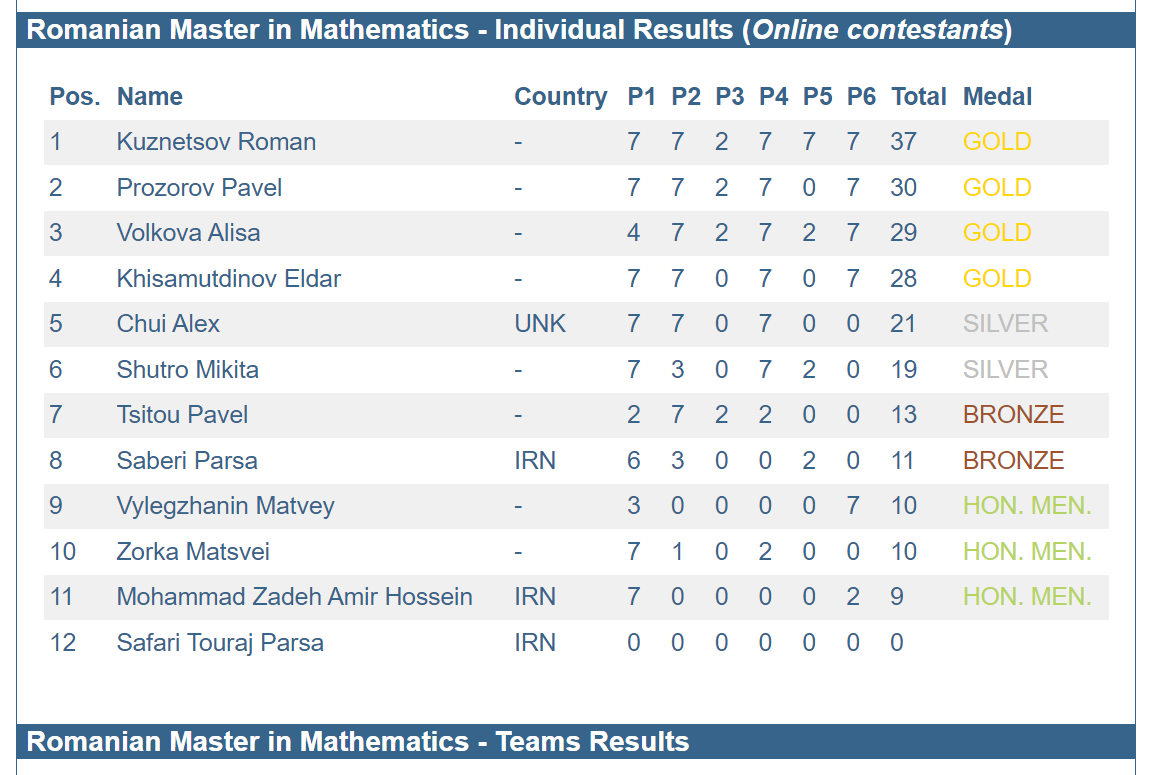
Task: Click the Individual Results section heading
Action: click(519, 30)
